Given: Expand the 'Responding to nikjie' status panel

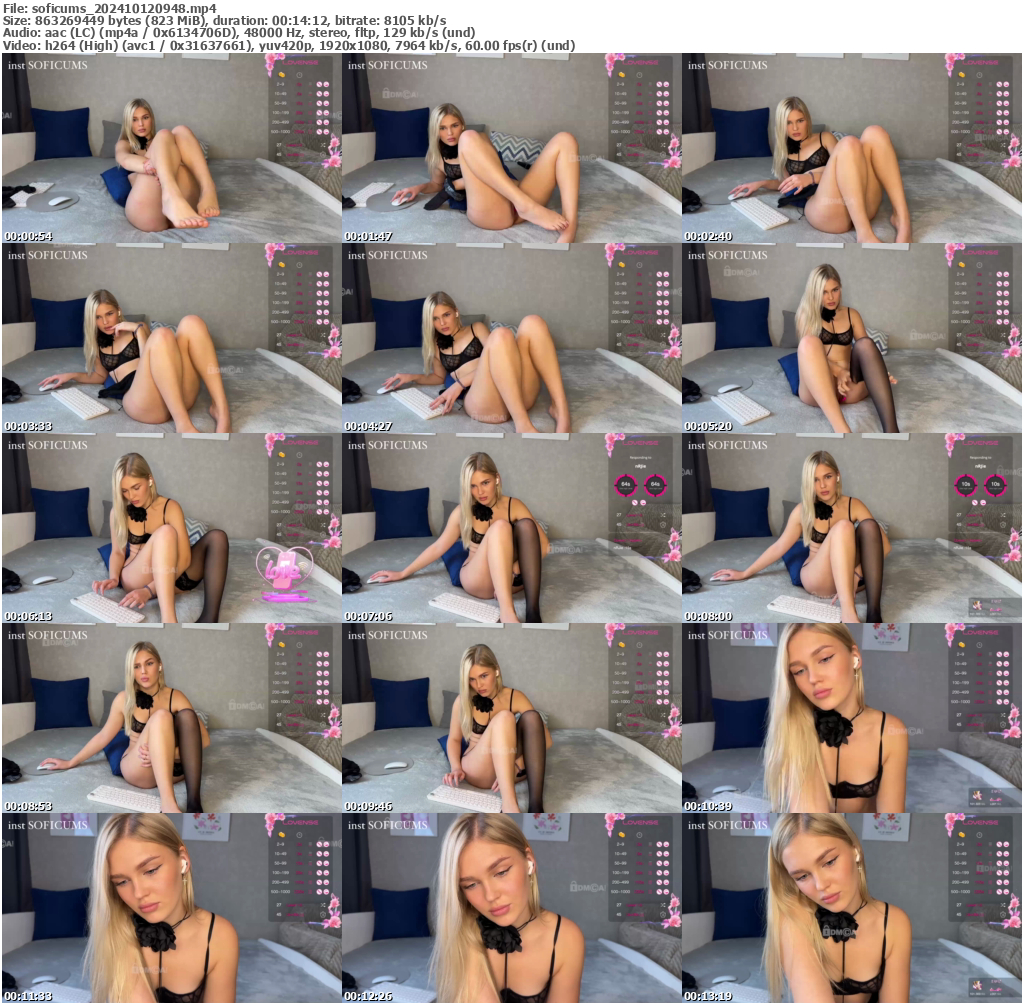Looking at the screenshot, I should pyautogui.click(x=638, y=461).
